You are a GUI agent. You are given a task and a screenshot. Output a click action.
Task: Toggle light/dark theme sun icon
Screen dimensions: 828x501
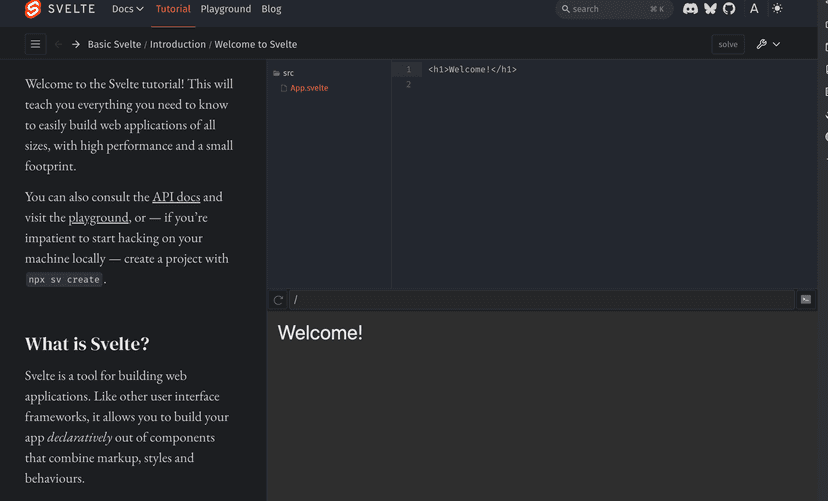pyautogui.click(x=778, y=9)
